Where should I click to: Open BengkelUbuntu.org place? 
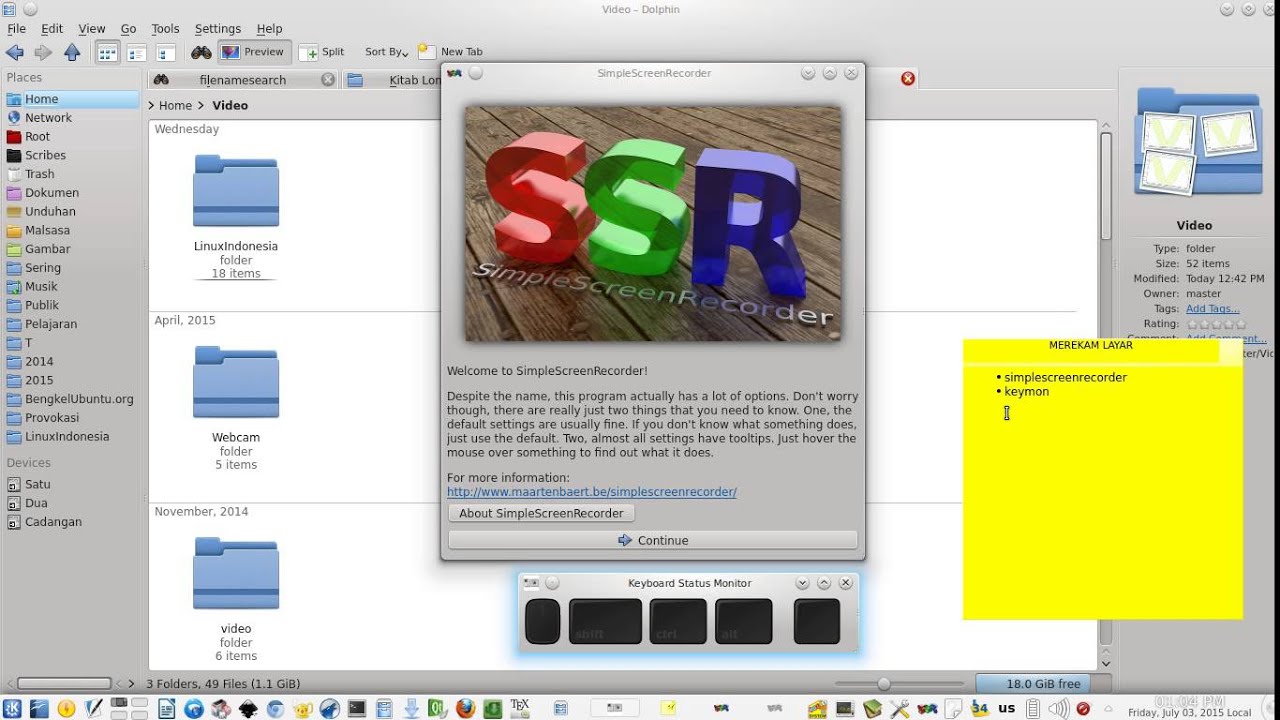(71, 399)
